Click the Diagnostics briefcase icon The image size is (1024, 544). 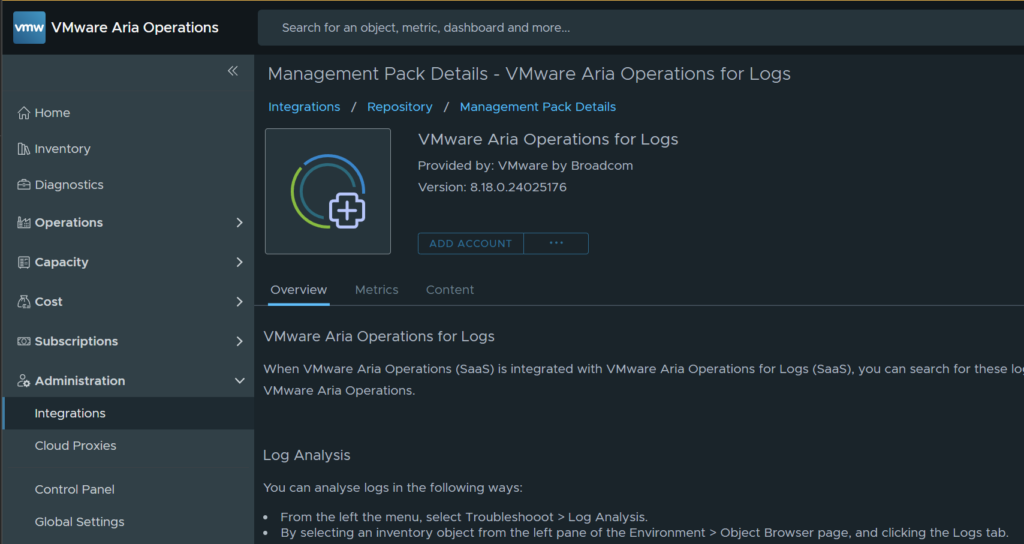click(x=24, y=185)
